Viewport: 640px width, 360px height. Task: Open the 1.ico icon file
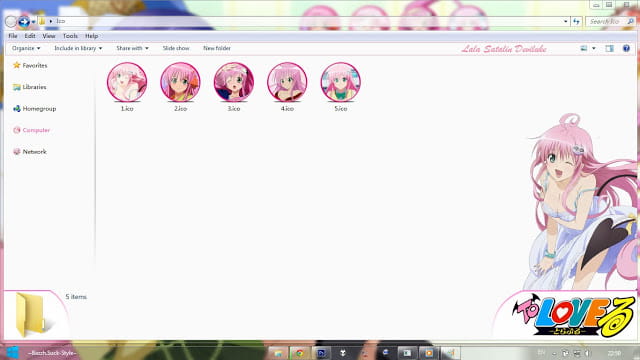pyautogui.click(x=127, y=87)
